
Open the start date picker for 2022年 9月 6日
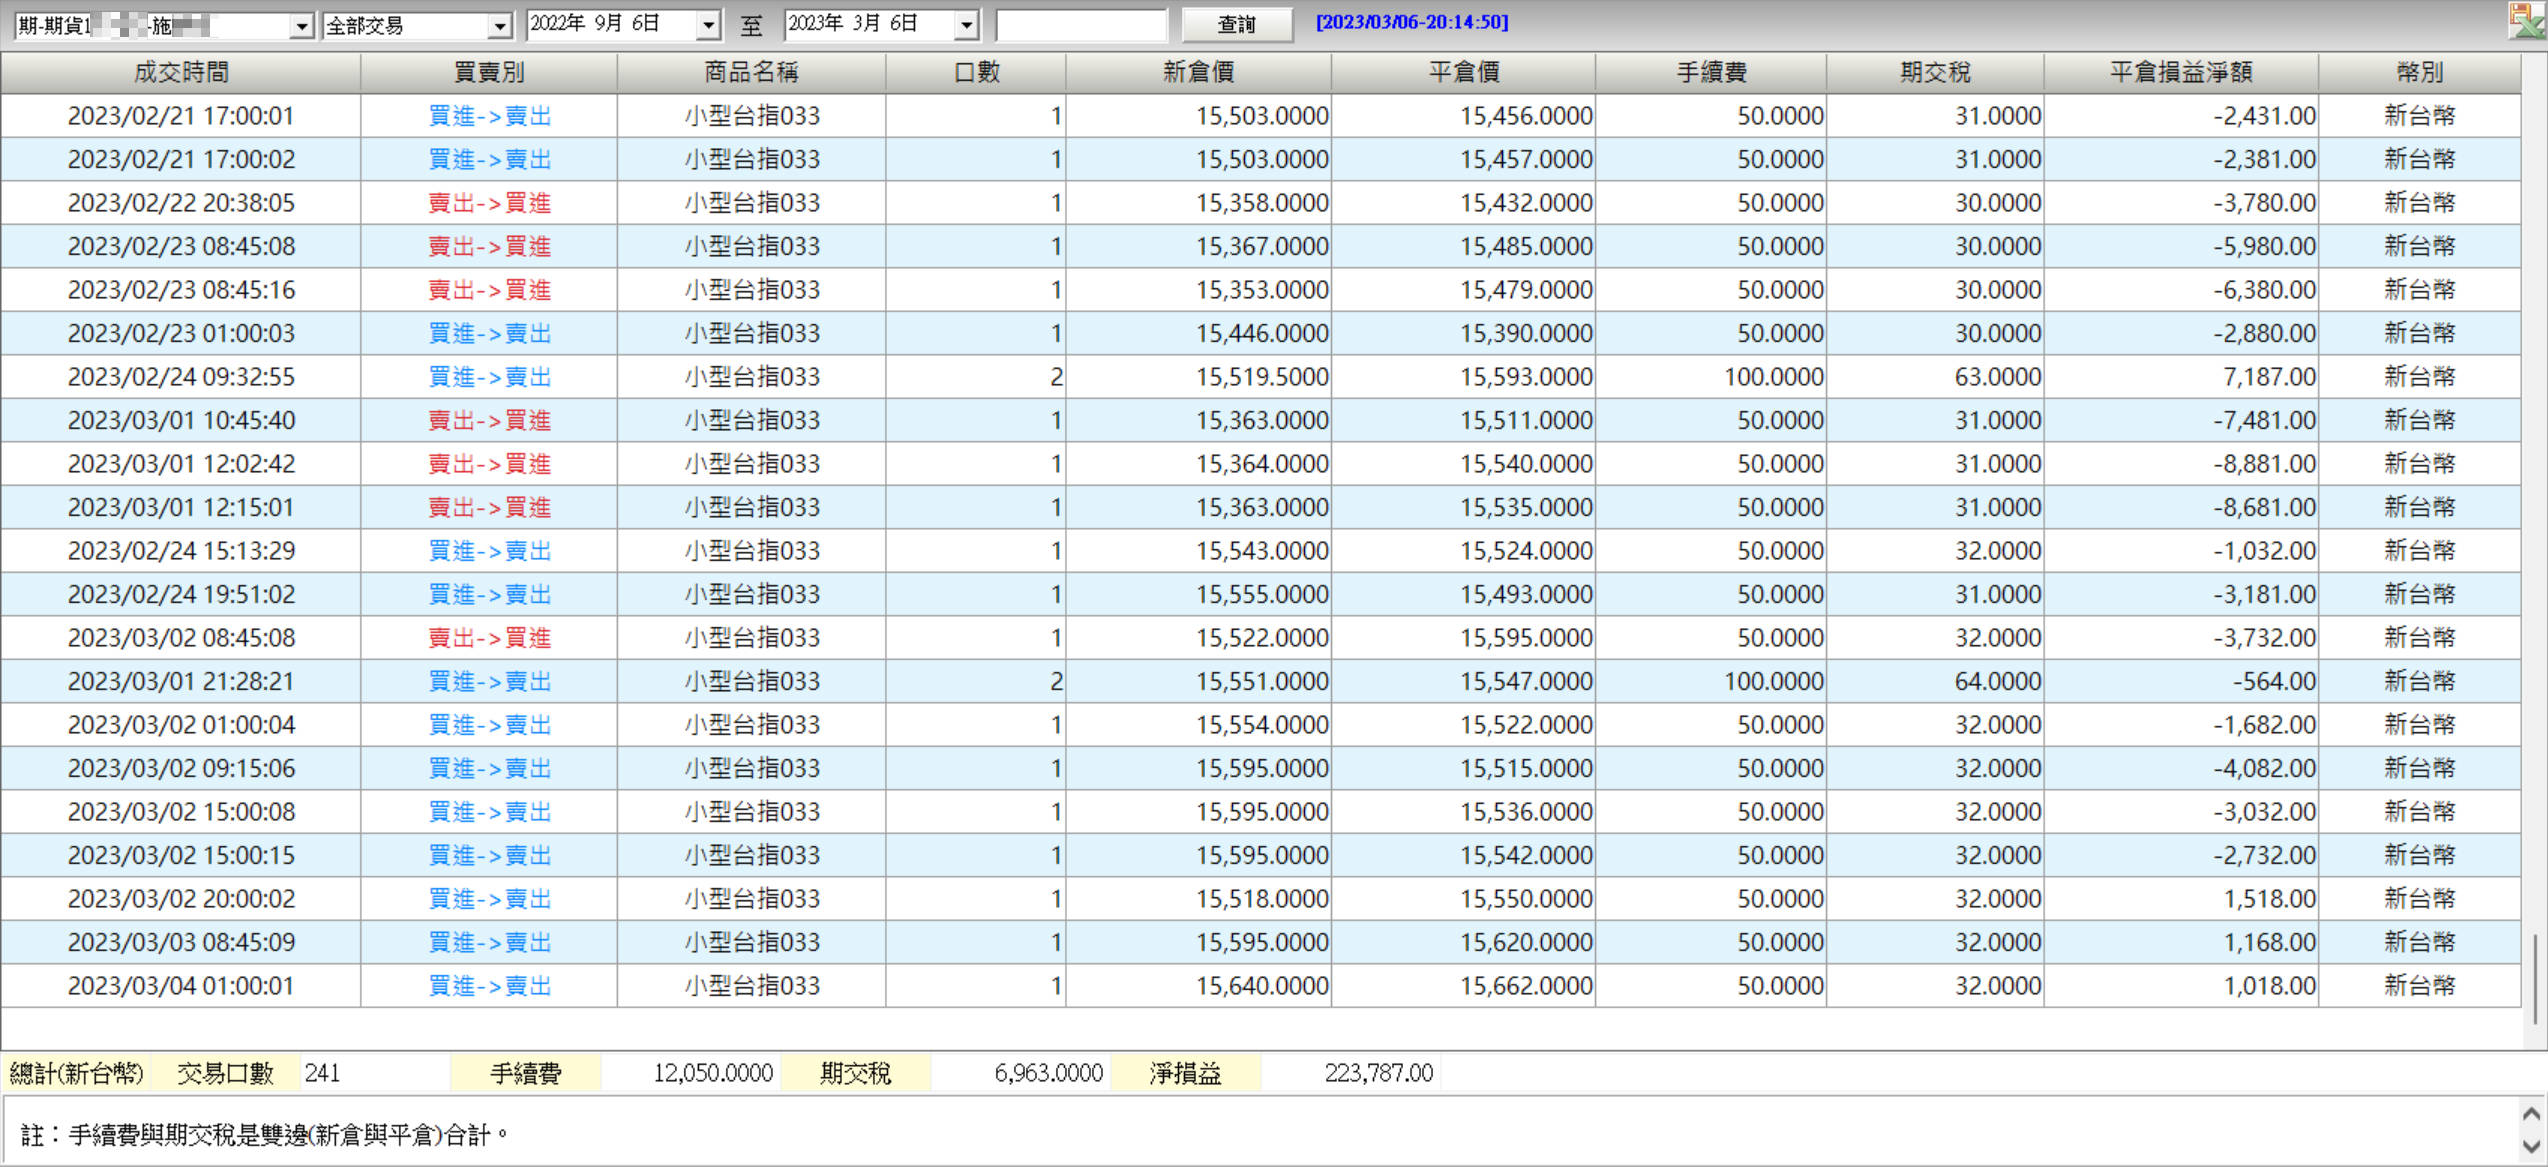(708, 25)
